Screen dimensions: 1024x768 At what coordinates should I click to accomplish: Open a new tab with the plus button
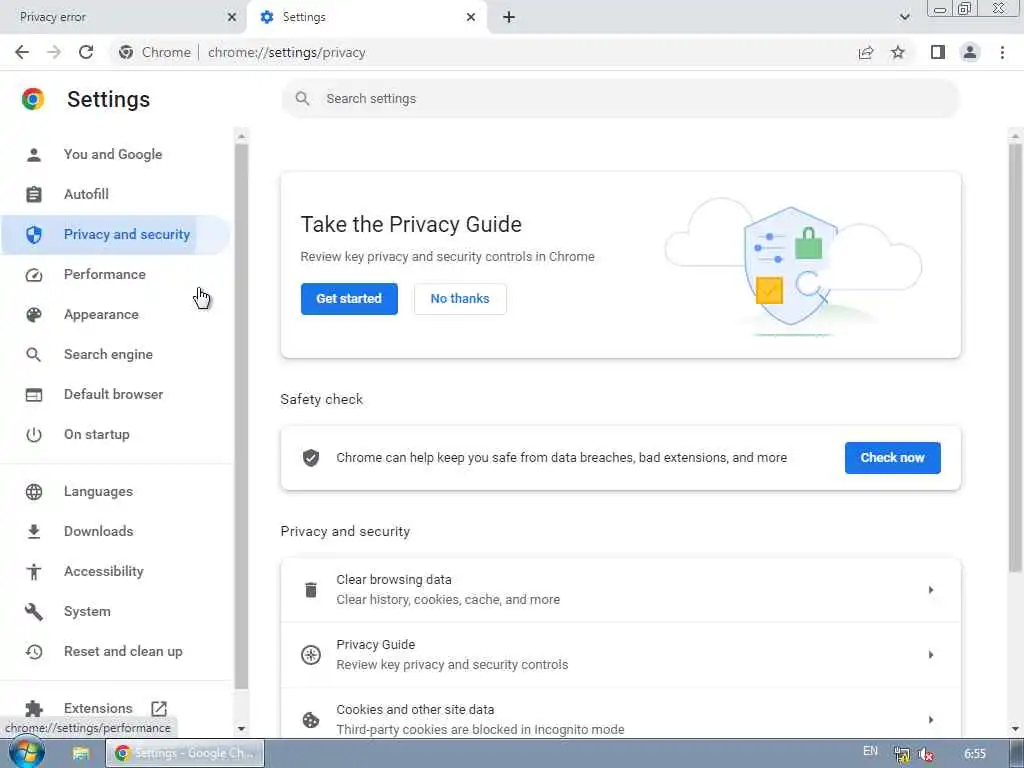(509, 17)
